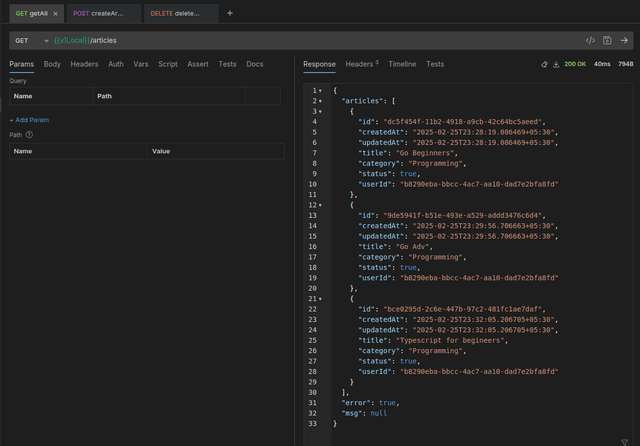Open the Auth tab
640x446 pixels.
click(116, 64)
